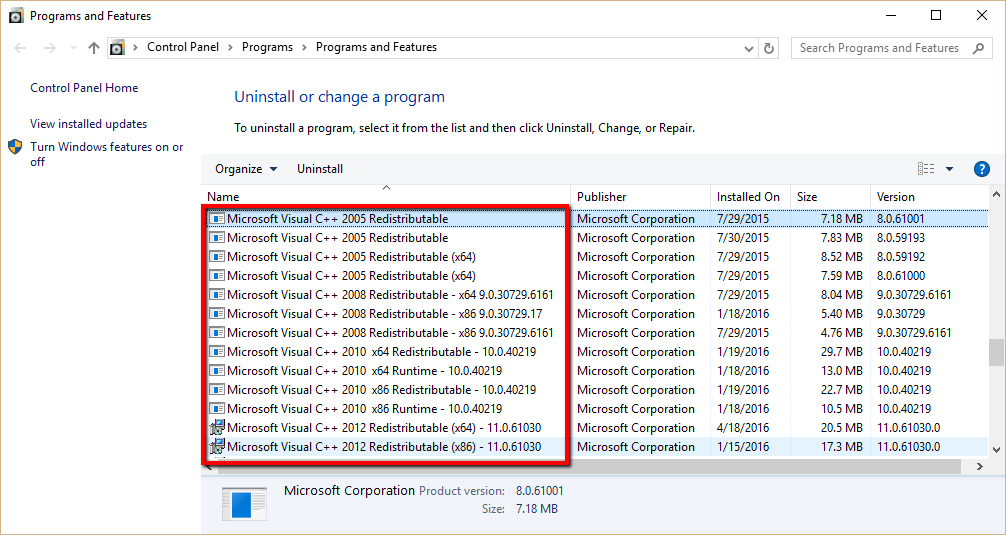Click the vertical scrollbar down arrow

[x=996, y=450]
